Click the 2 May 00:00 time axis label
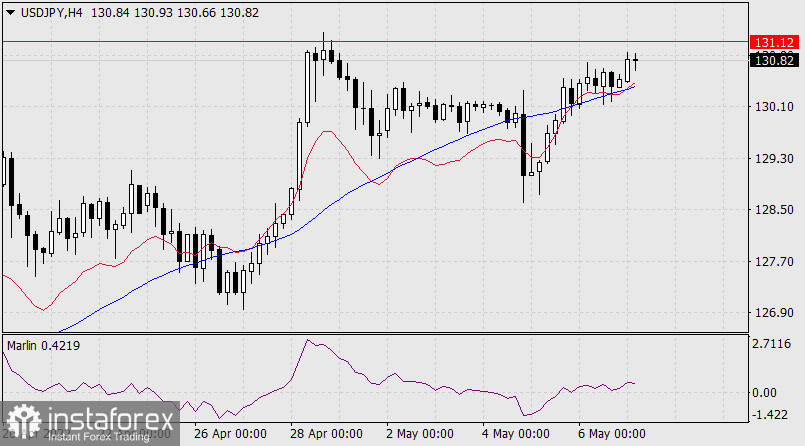This screenshot has height=446, width=805. click(420, 434)
